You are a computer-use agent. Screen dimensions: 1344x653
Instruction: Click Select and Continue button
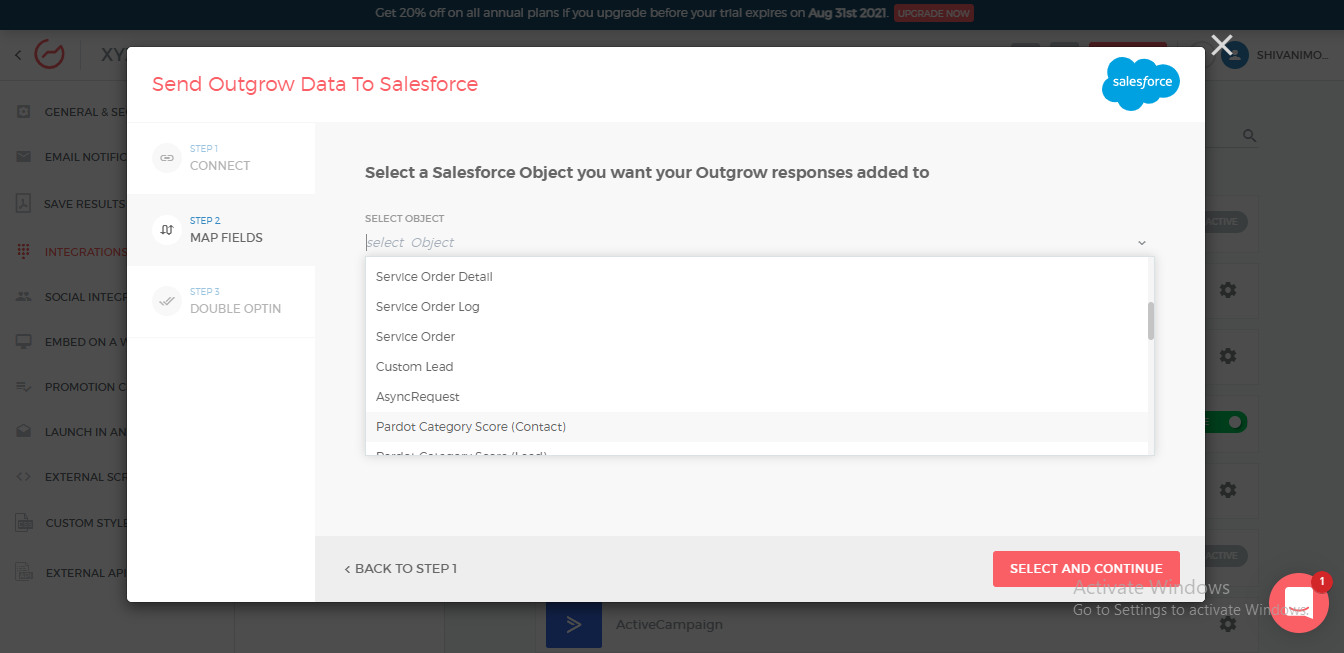[x=1086, y=569]
